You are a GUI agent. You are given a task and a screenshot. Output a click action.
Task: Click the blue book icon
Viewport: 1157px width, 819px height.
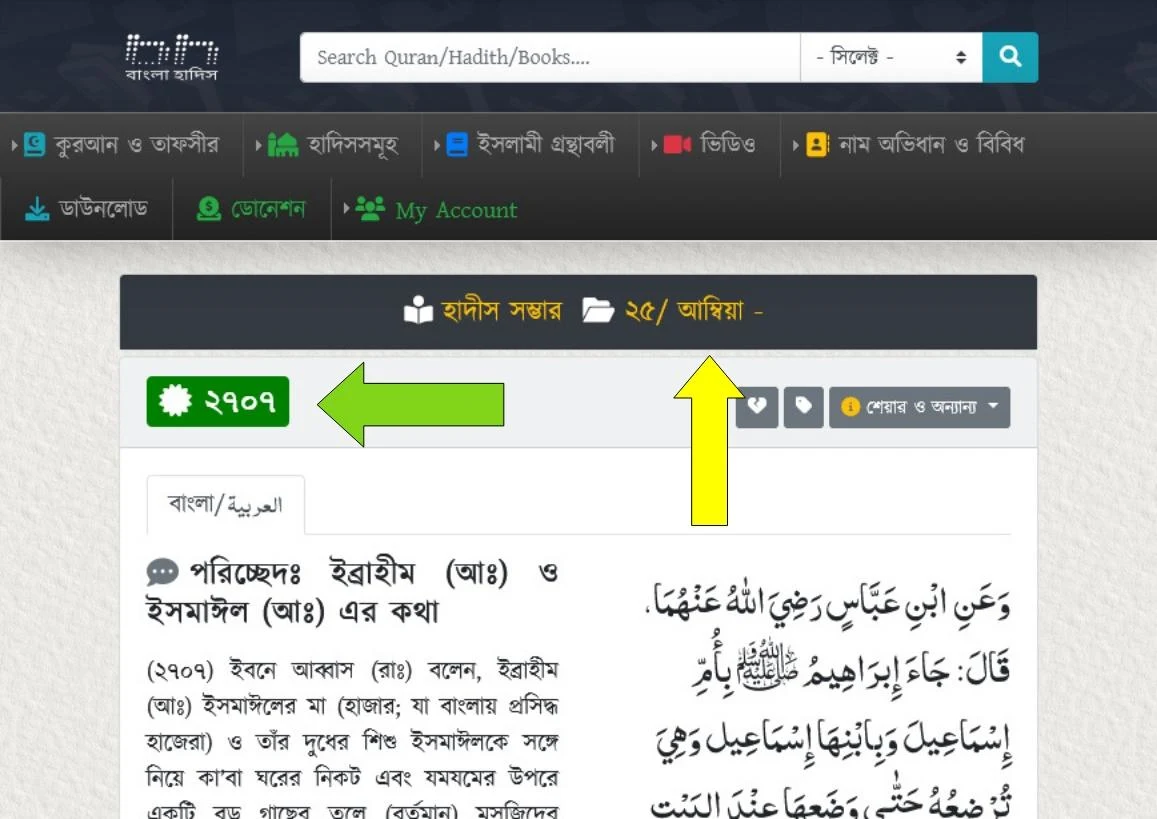457,145
